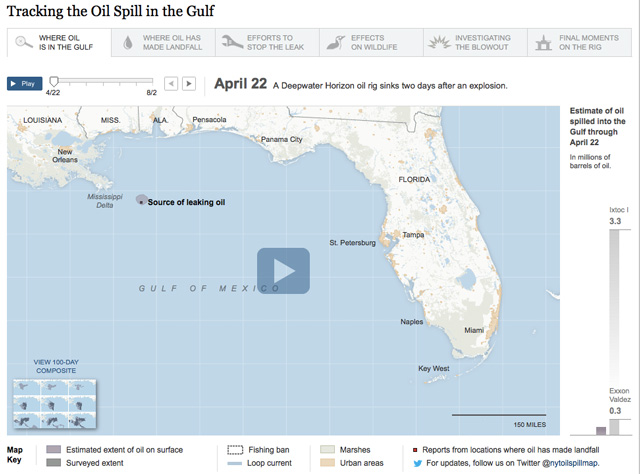640x474 pixels.
Task: Advance to next date with right arrow
Action: [x=188, y=84]
